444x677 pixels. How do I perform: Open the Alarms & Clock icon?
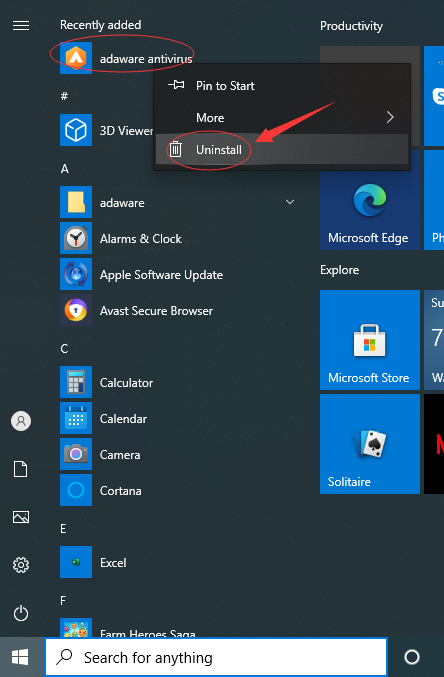pos(76,238)
